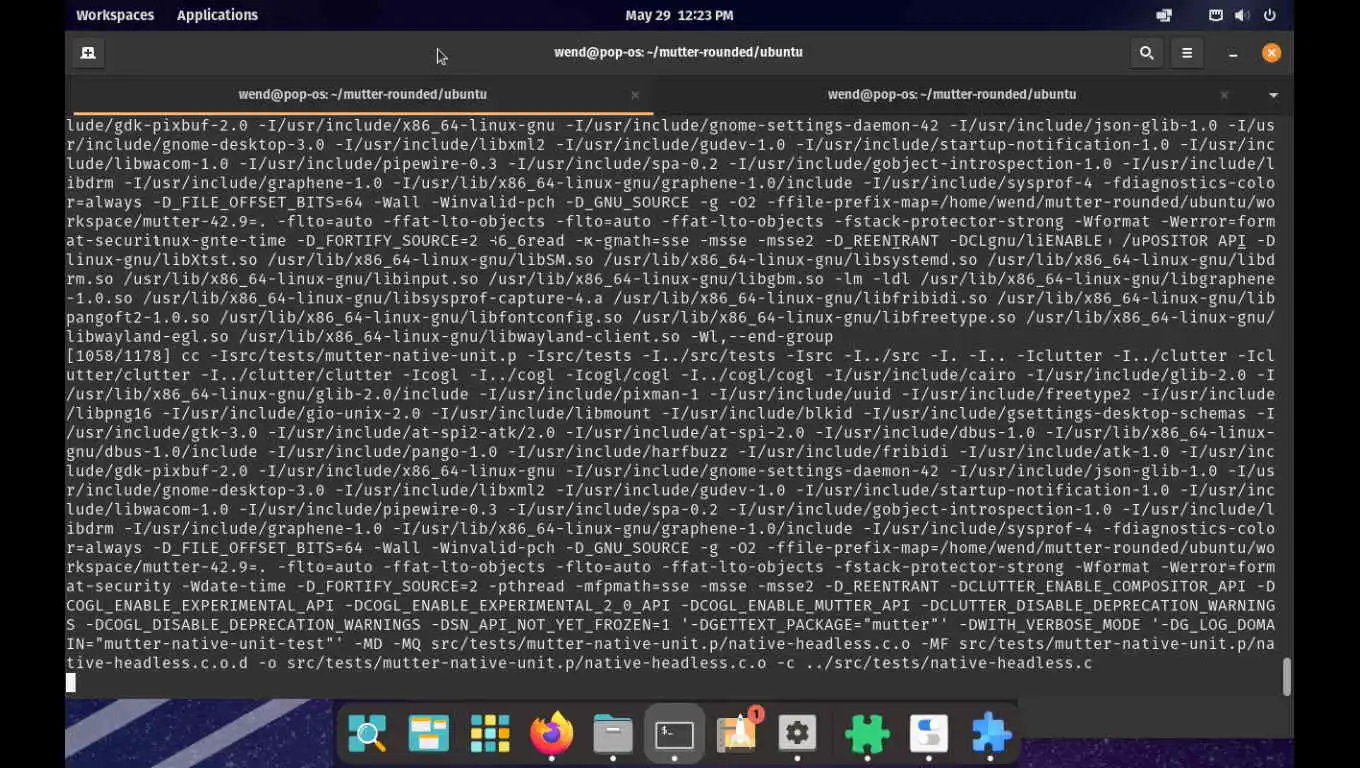Click the terminal vertical scrollbar handle

click(x=1286, y=677)
